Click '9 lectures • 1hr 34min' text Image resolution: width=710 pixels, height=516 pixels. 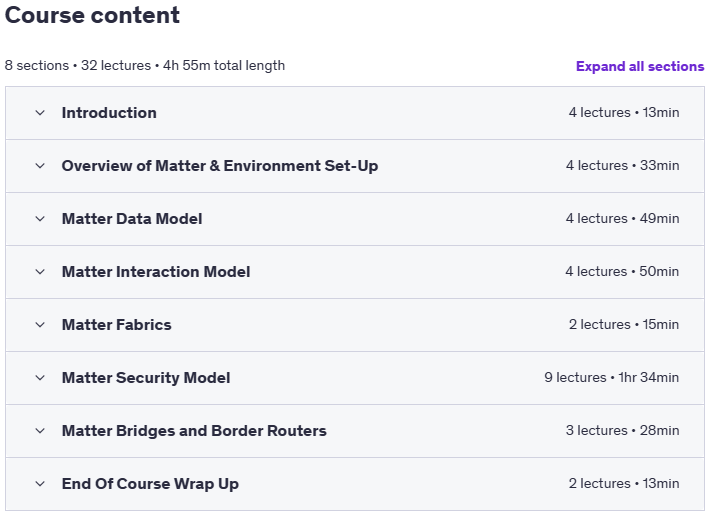pos(611,377)
